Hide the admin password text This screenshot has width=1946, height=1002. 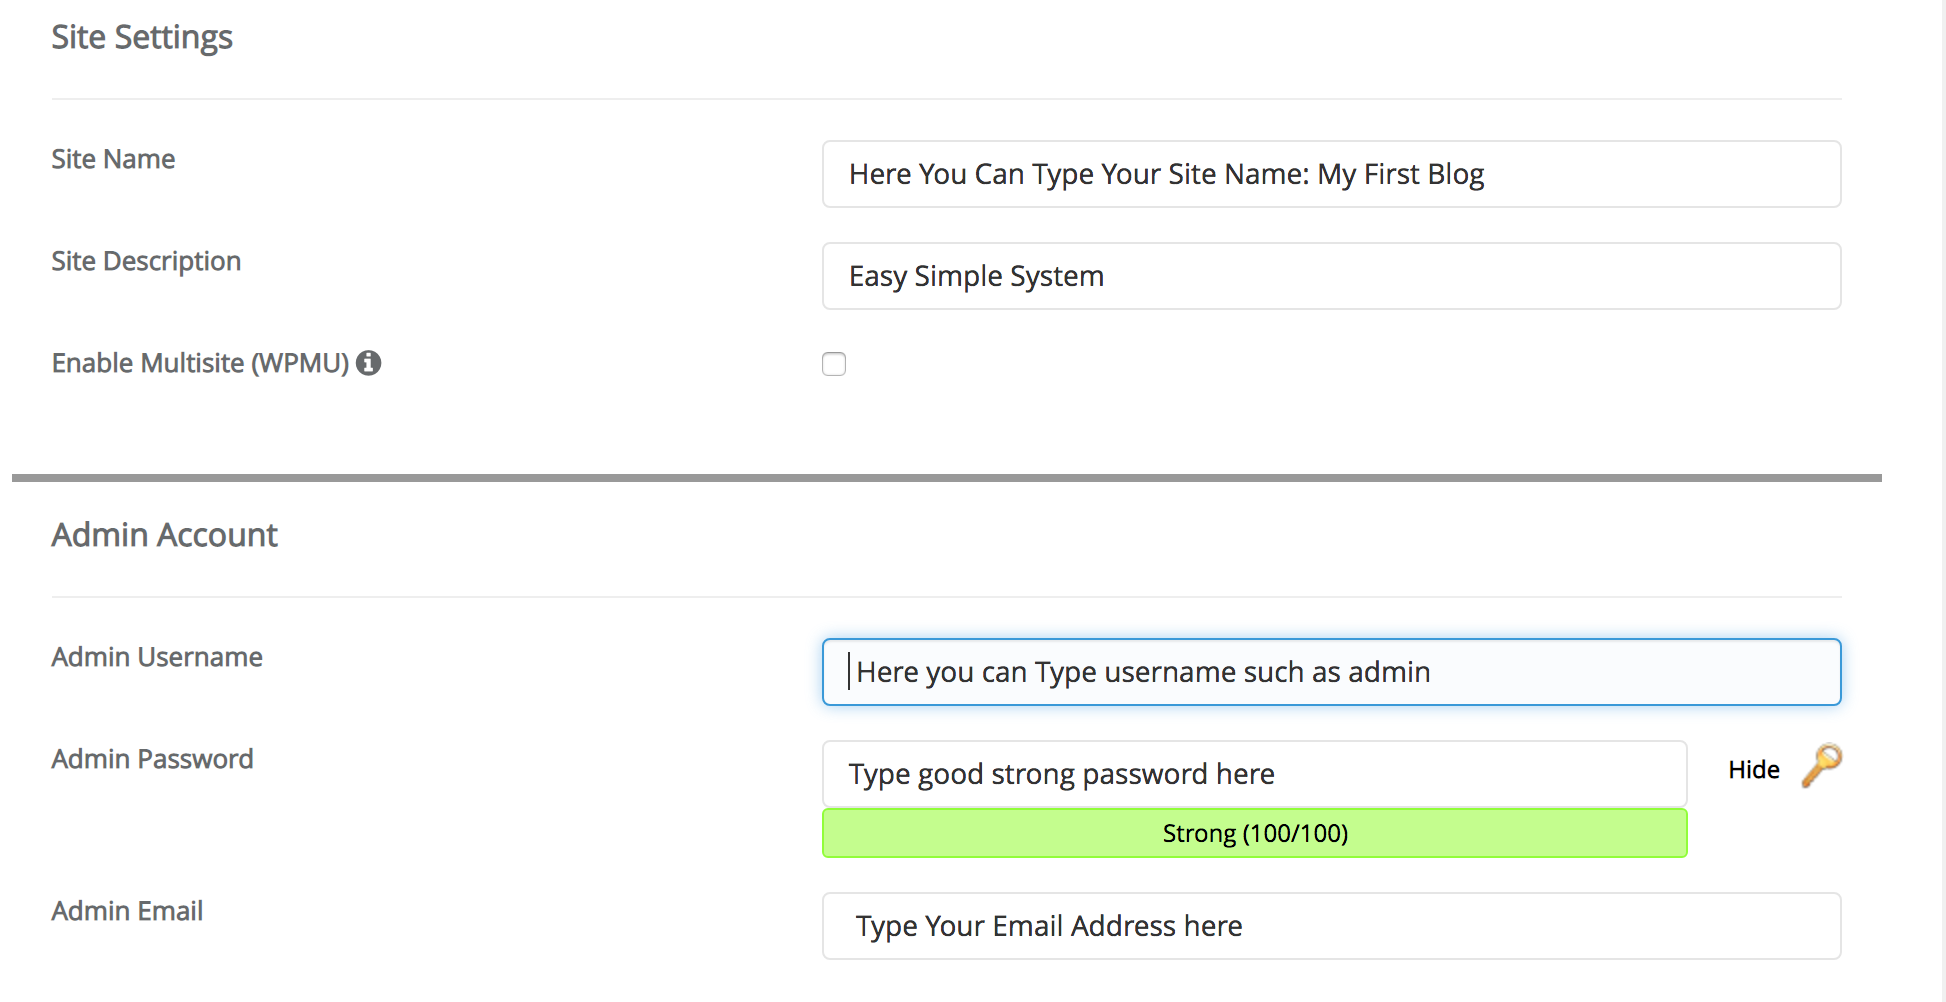(1753, 769)
